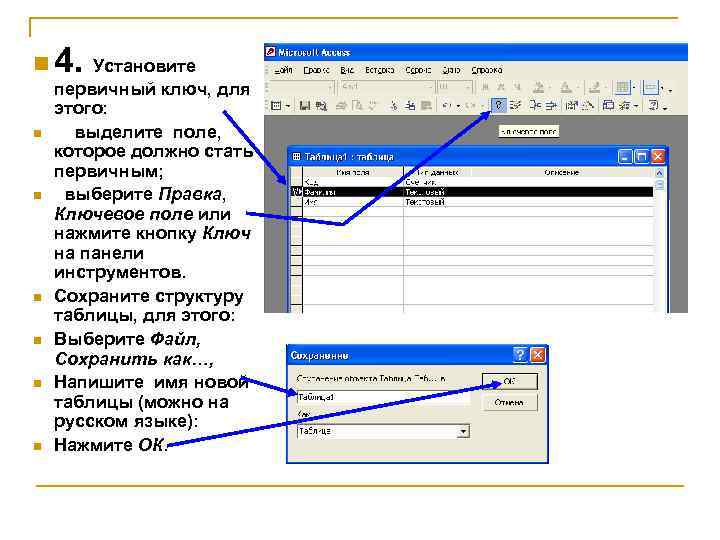Open the gridlines dropdown on formatting toolbar
Screen dimensions: 720x540
[x=634, y=87]
